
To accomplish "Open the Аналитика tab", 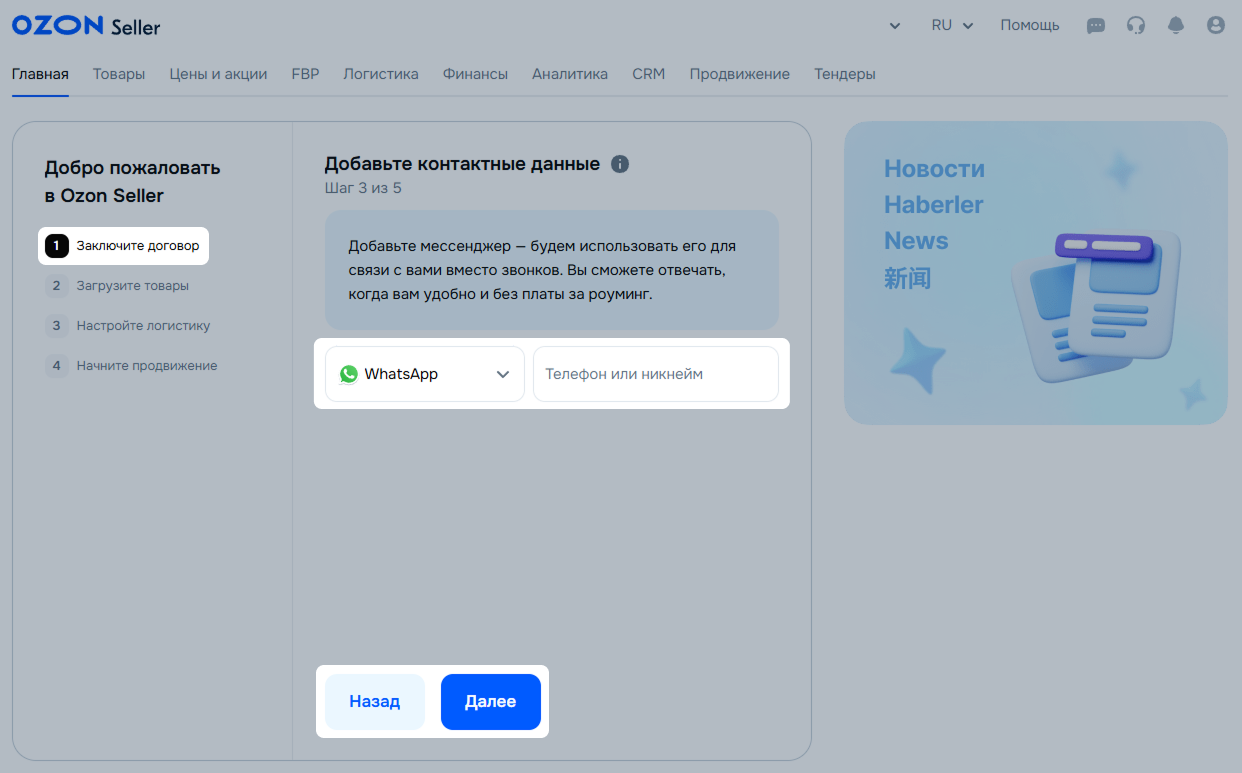I will click(x=570, y=74).
